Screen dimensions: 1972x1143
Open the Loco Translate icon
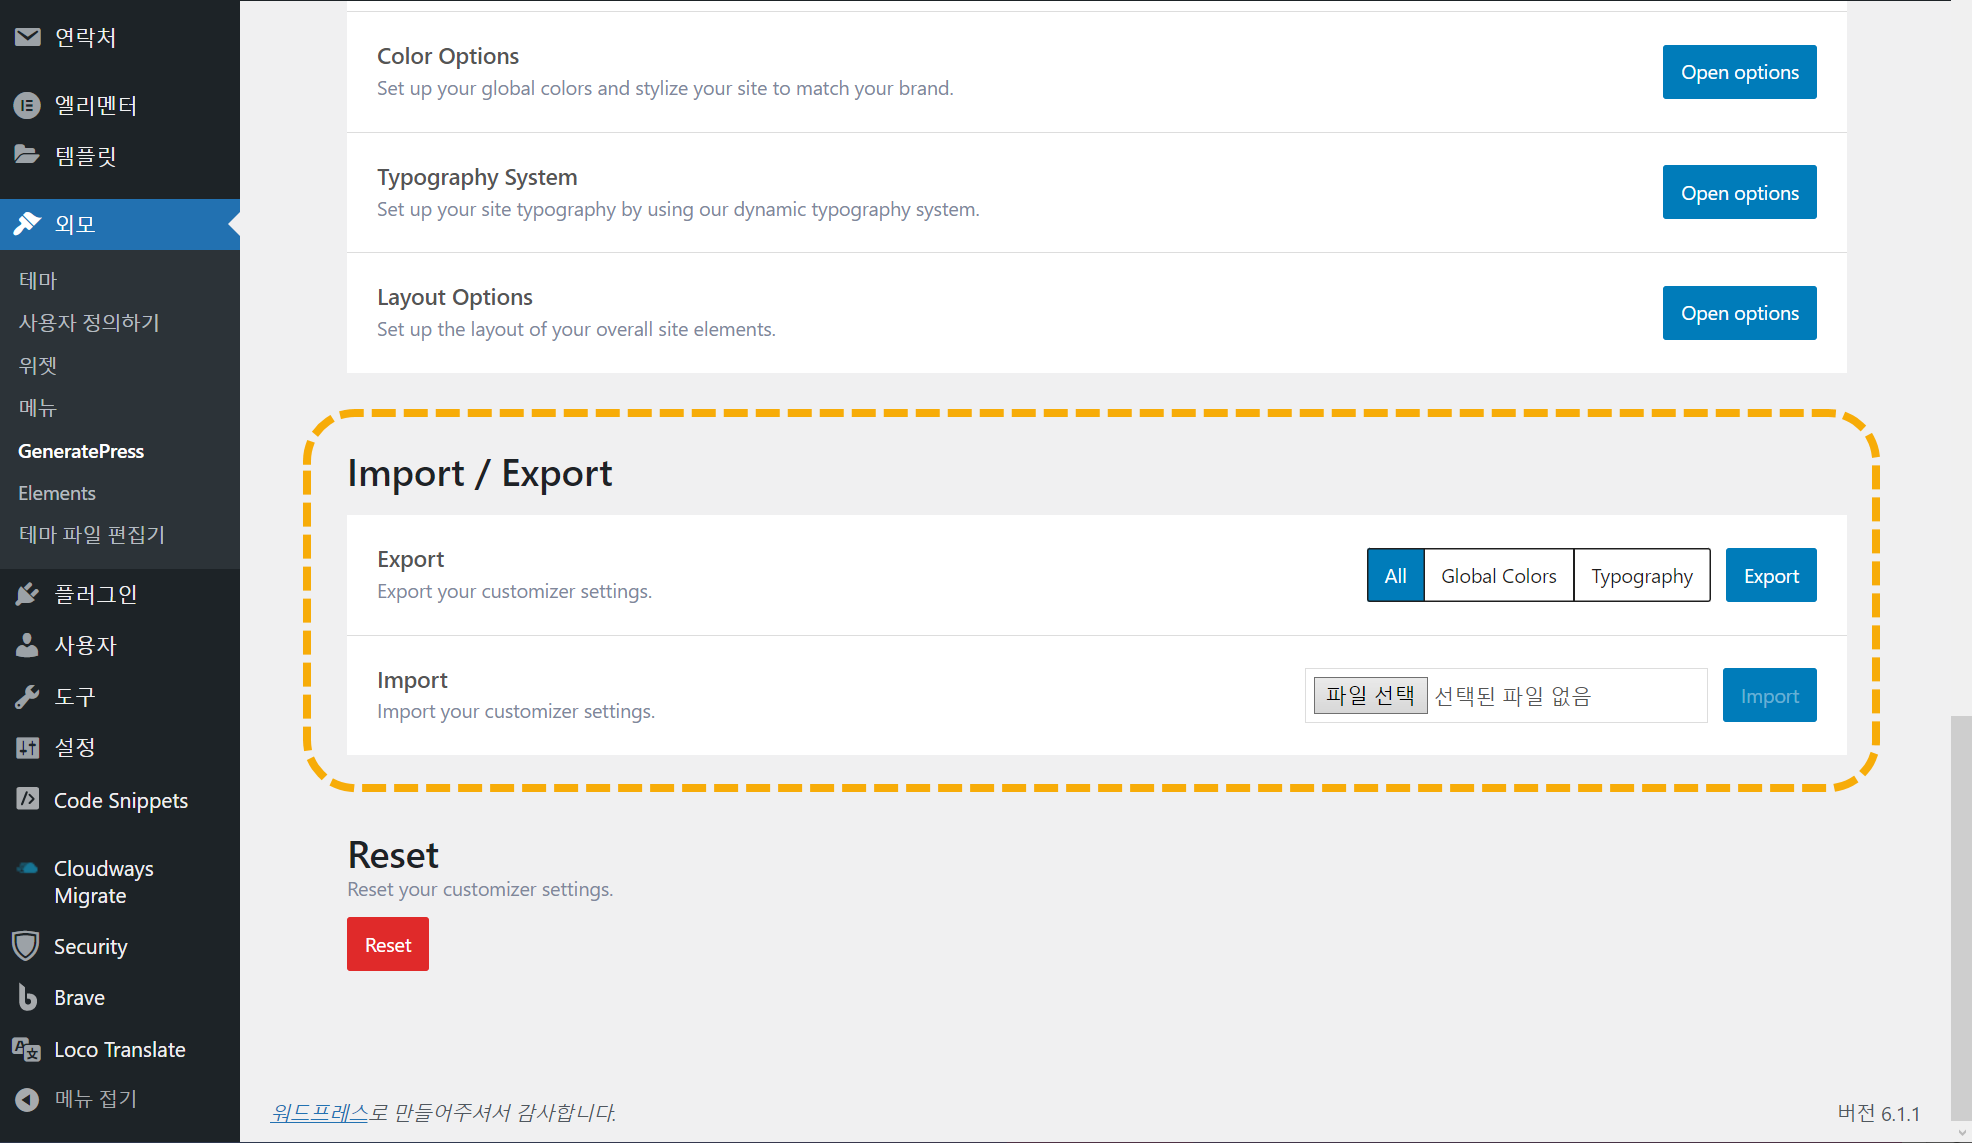27,1049
